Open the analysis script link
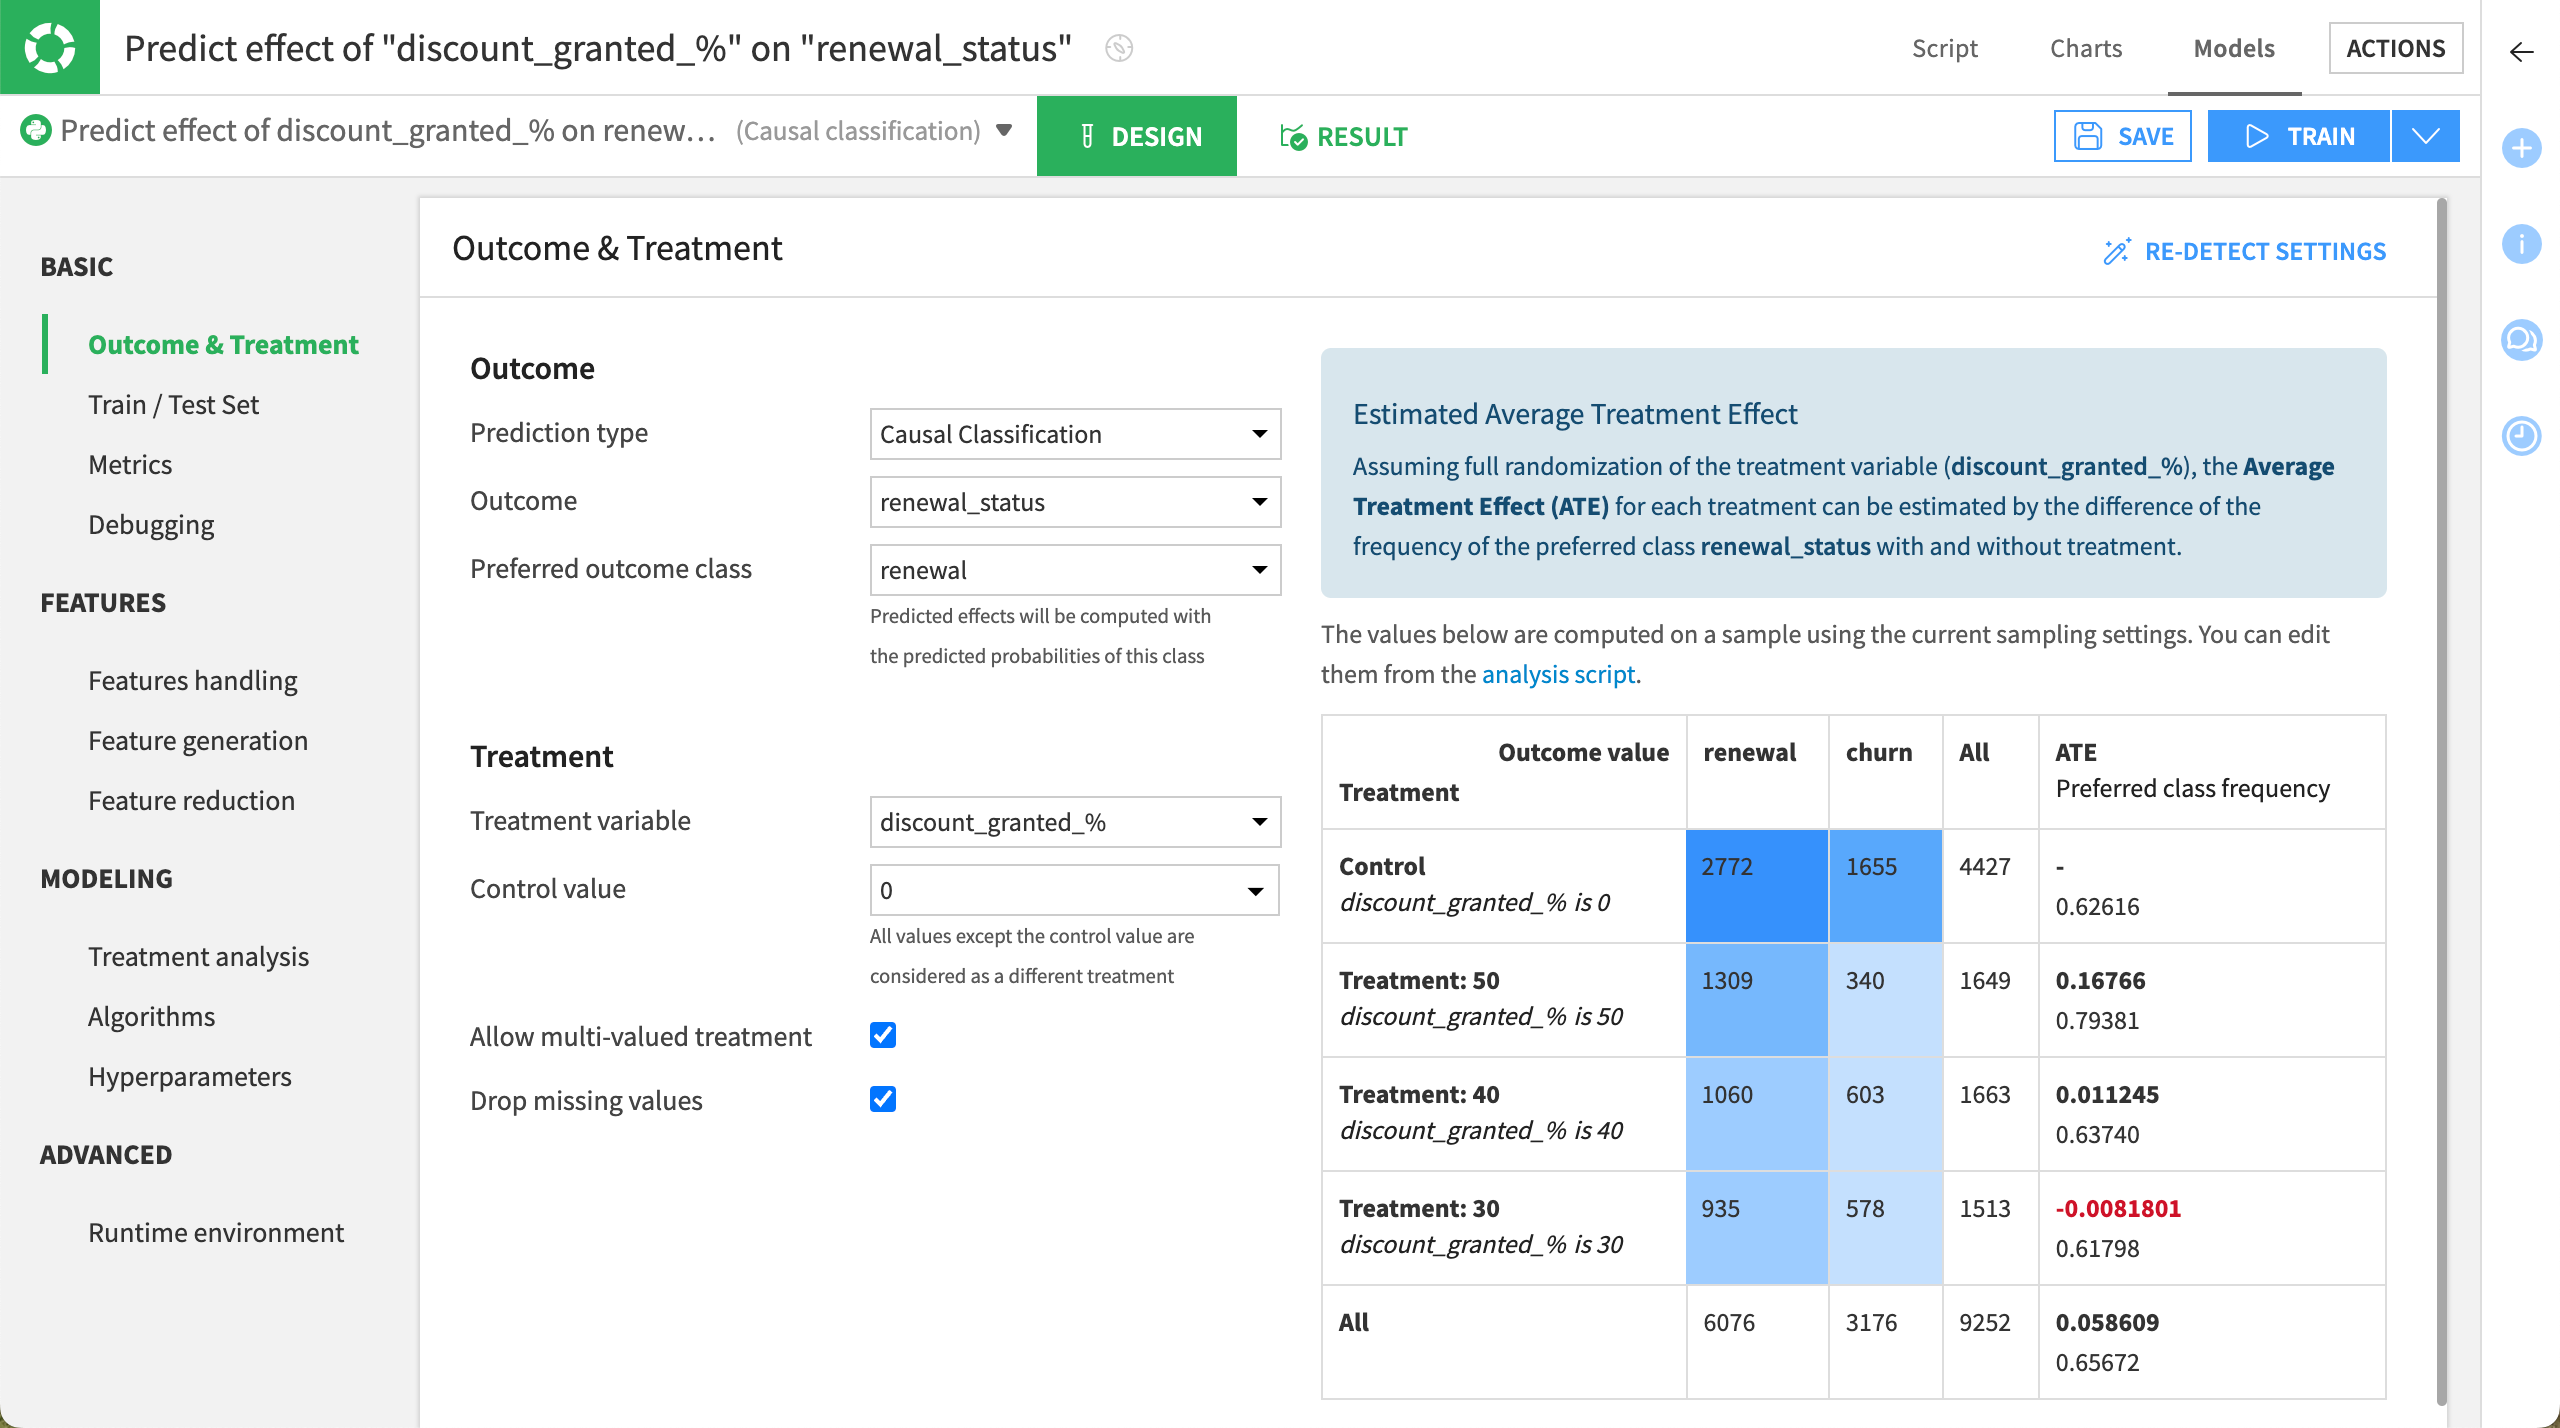The height and width of the screenshot is (1428, 2560). (x=1559, y=674)
